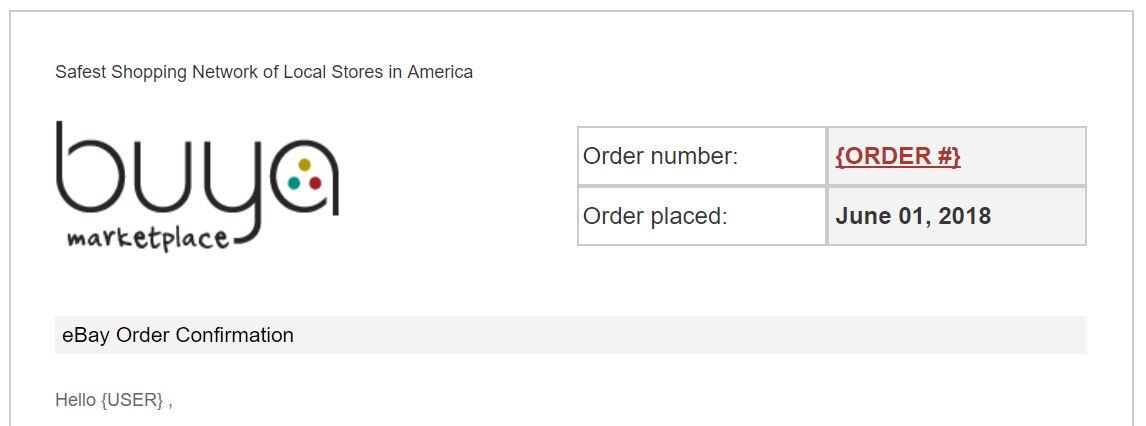This screenshot has width=1146, height=426.
Task: Click the red dot in the logo
Action: 315,183
